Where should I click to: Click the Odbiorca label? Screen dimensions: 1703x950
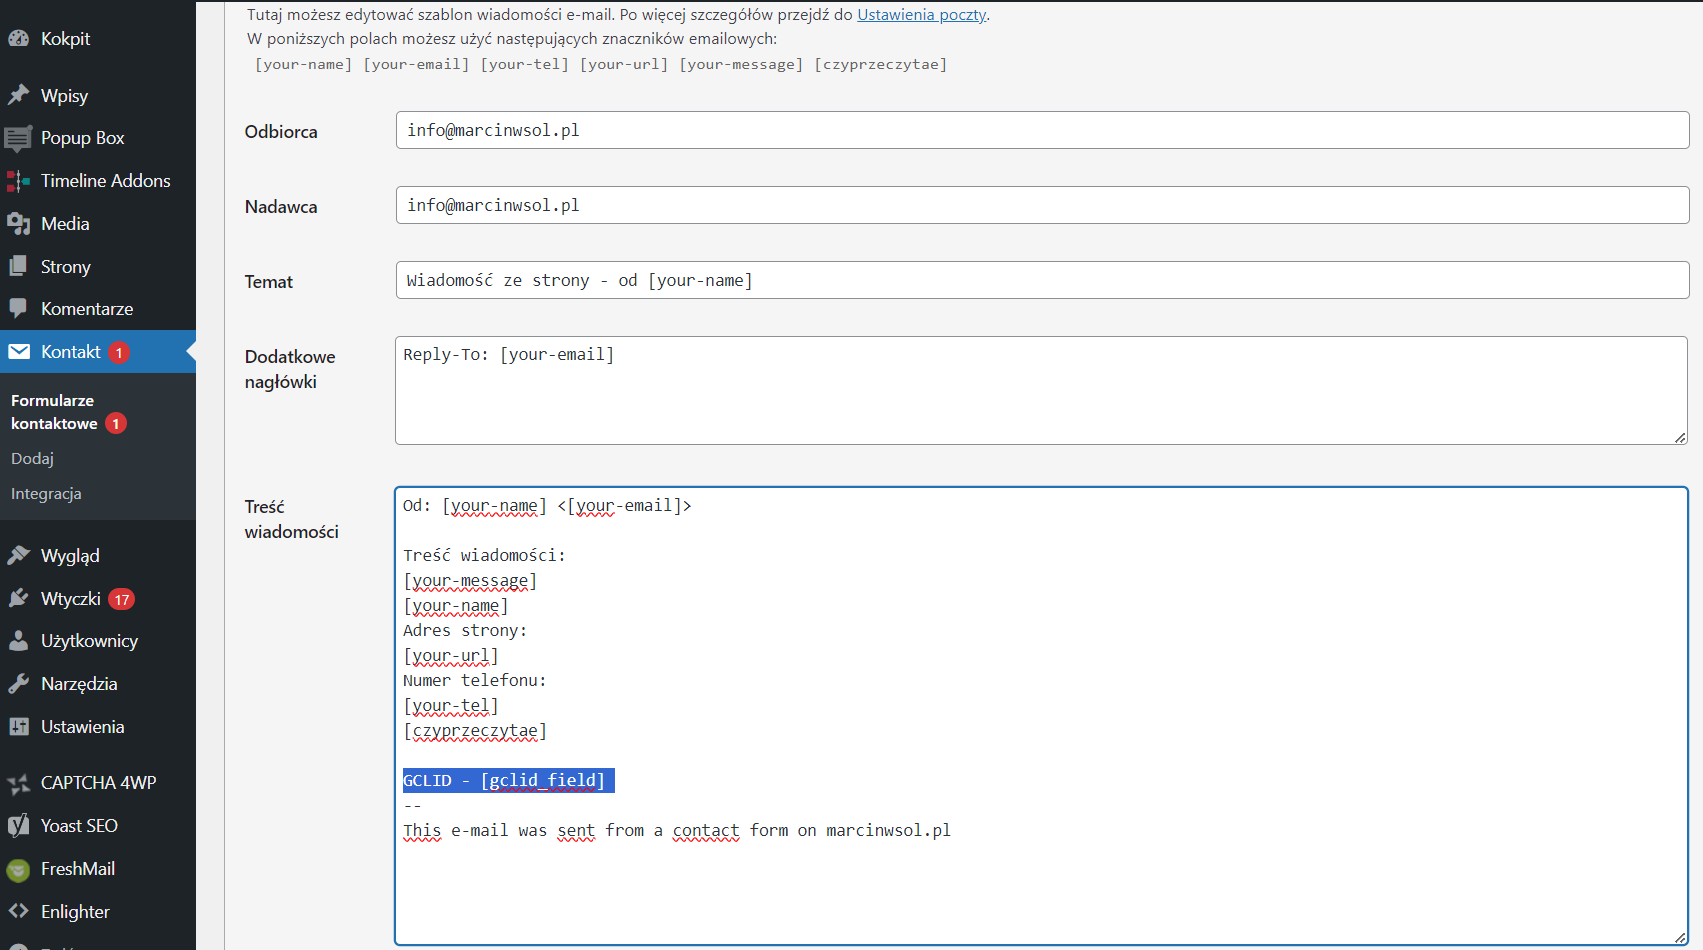[281, 132]
